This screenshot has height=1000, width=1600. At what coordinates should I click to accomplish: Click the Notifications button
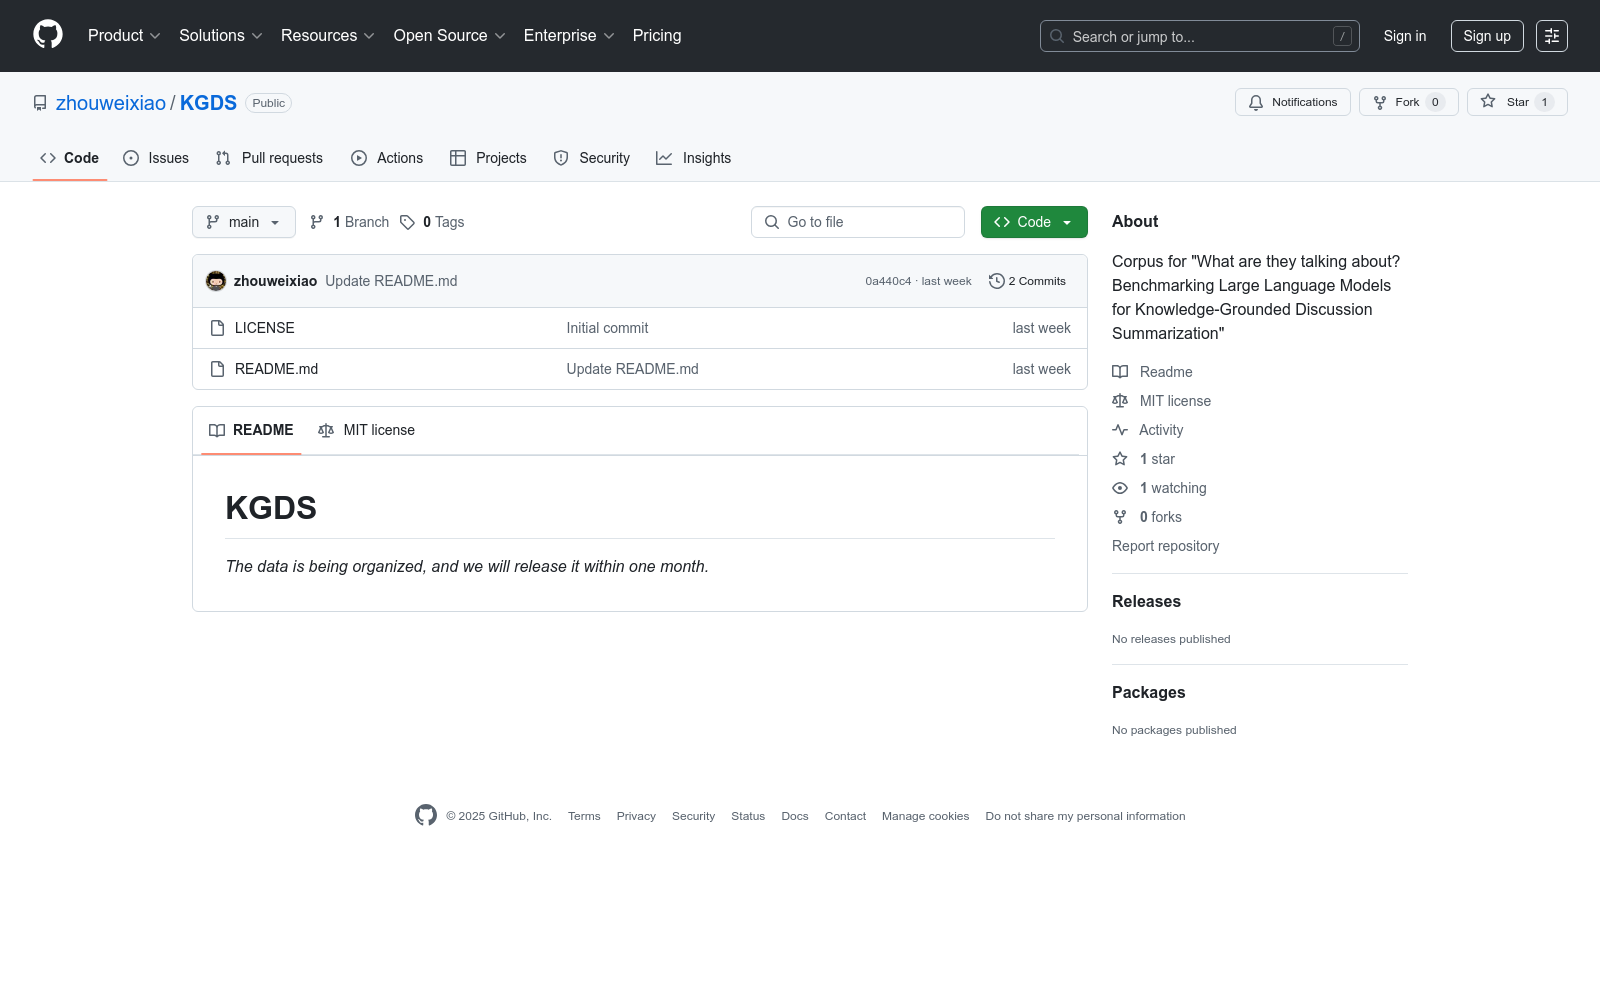[1293, 102]
